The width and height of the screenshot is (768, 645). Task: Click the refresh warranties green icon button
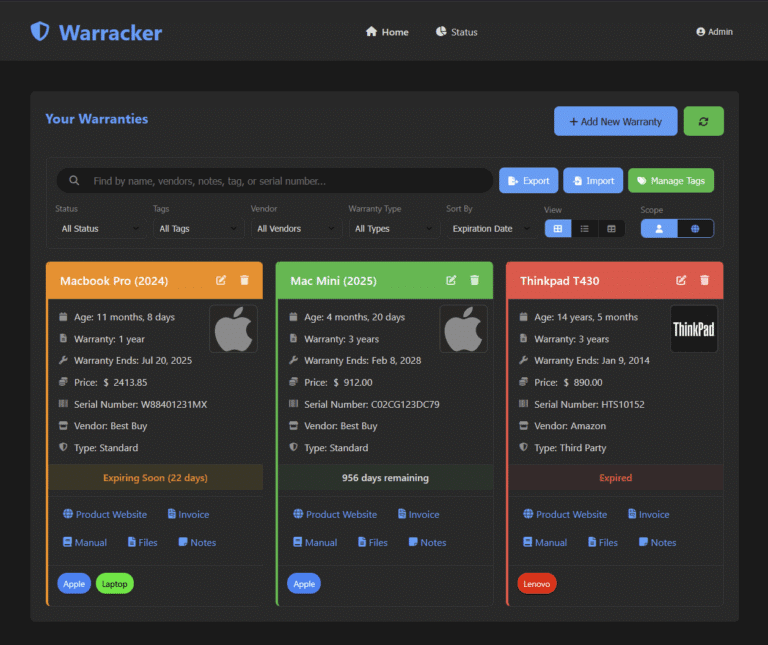click(703, 121)
